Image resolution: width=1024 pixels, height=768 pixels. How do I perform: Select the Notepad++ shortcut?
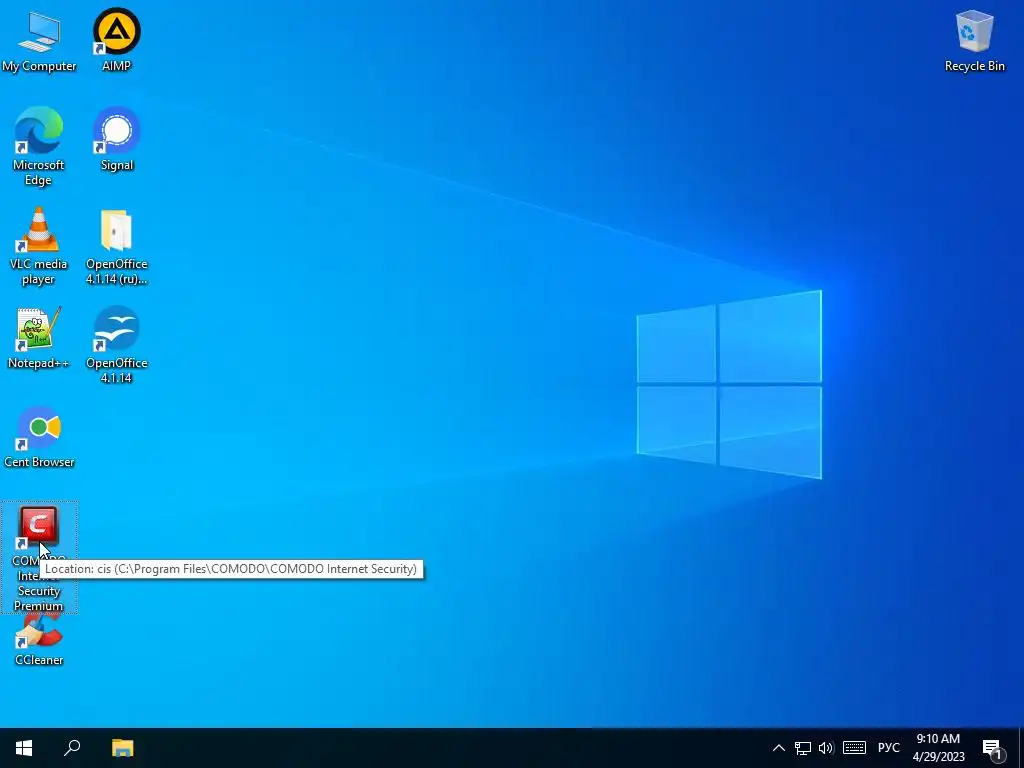[39, 338]
